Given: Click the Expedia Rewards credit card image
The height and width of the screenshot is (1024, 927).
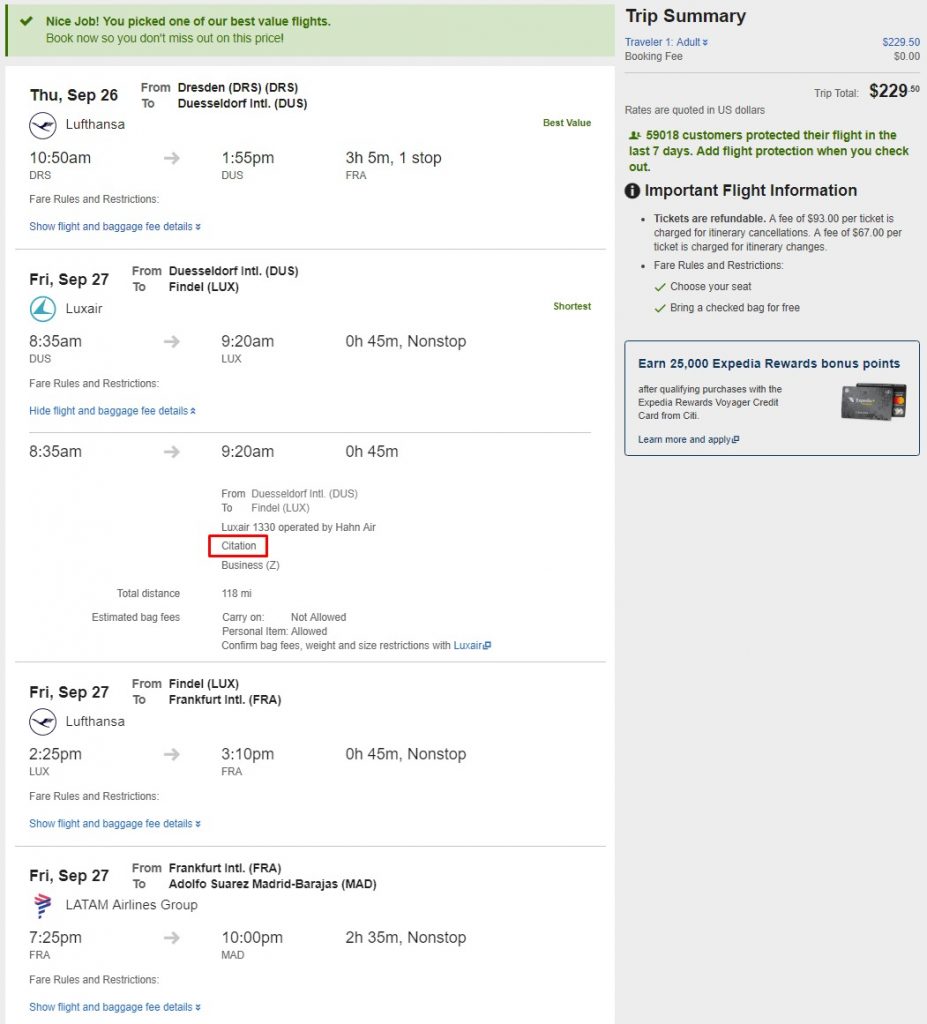Looking at the screenshot, I should point(873,402).
